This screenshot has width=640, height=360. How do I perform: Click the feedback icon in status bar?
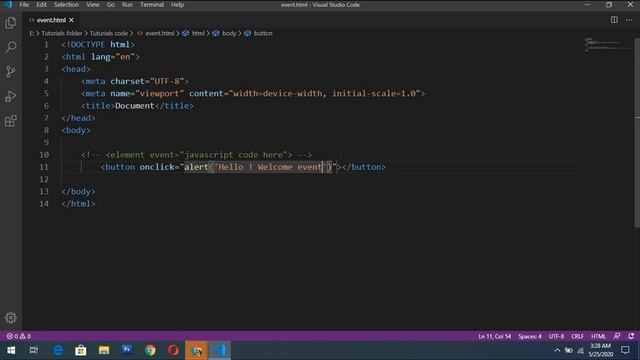click(617, 336)
